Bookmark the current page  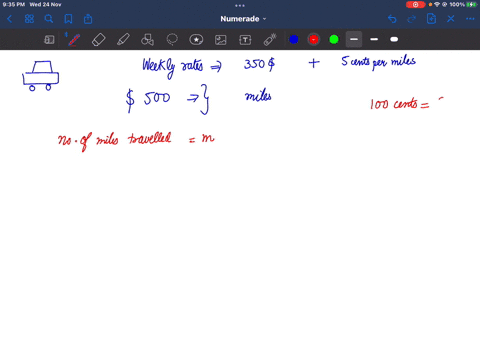click(x=68, y=19)
